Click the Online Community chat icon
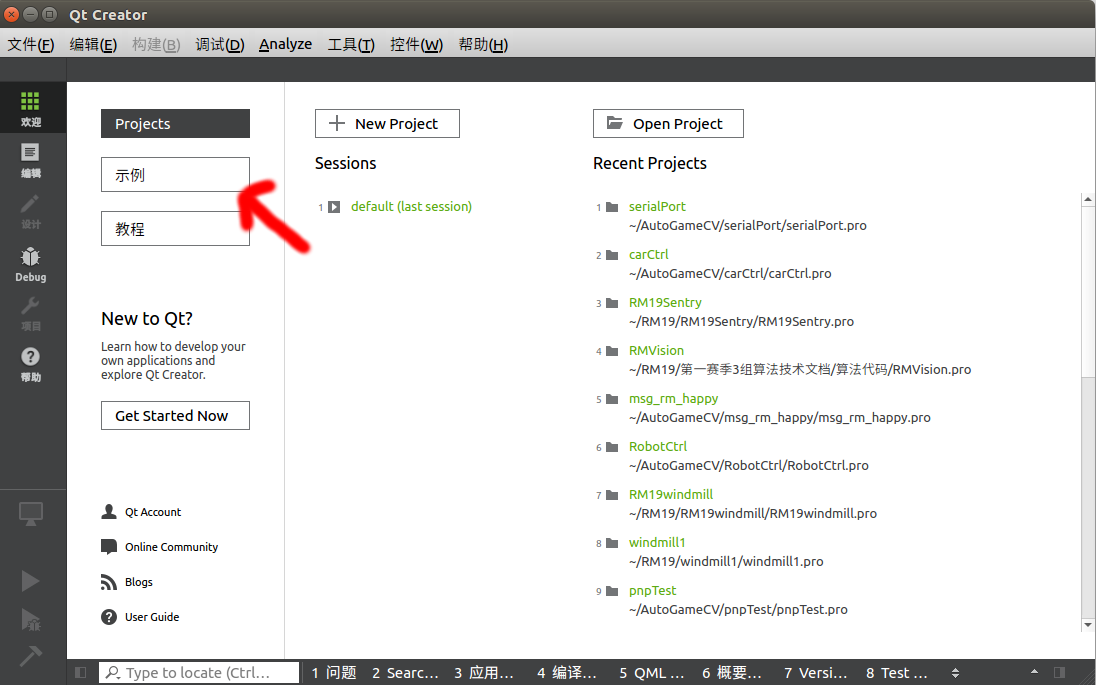 pyautogui.click(x=109, y=547)
